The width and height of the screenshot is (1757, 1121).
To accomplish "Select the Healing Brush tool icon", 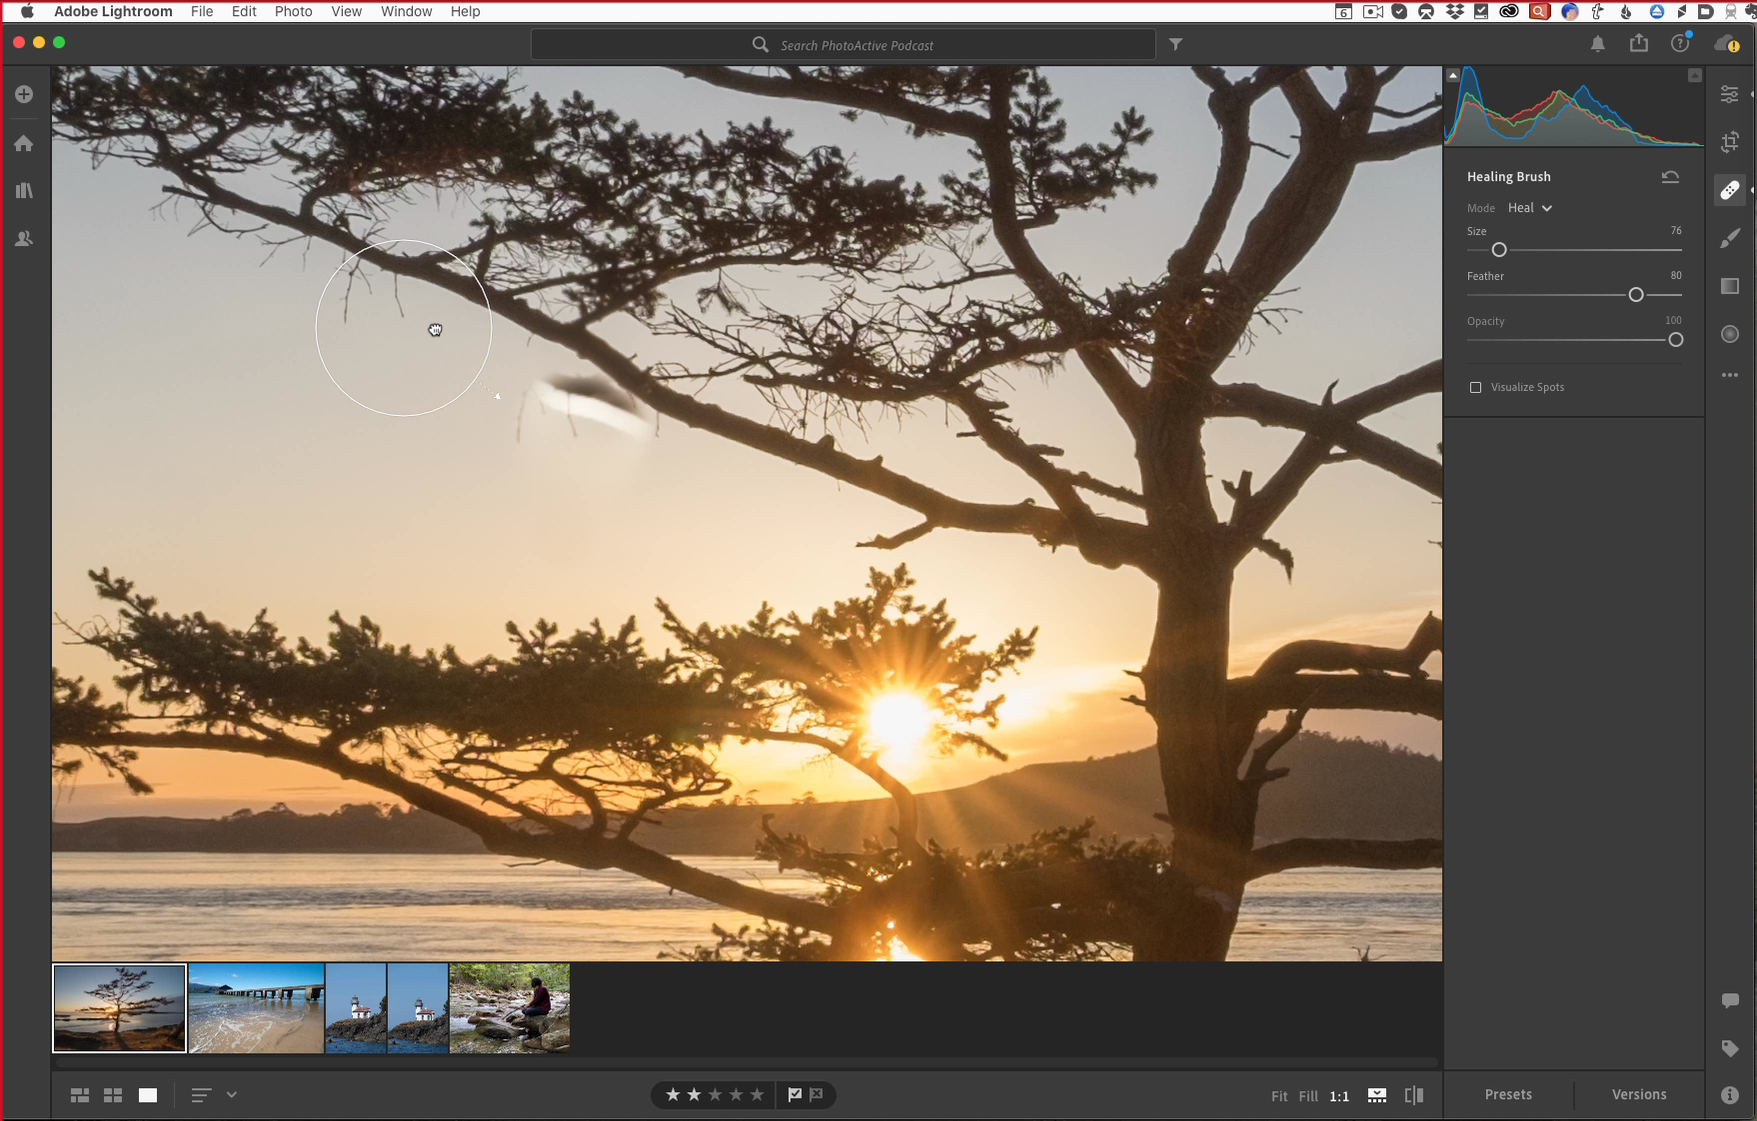I will (x=1729, y=190).
